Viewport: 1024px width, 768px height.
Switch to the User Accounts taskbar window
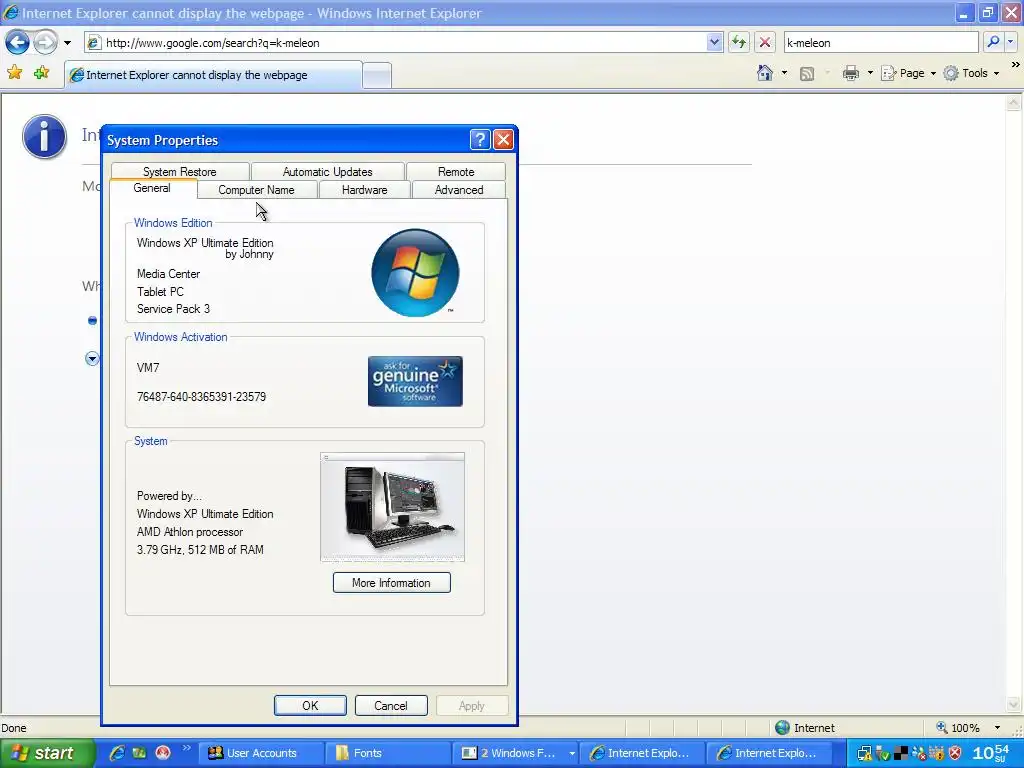[262, 753]
